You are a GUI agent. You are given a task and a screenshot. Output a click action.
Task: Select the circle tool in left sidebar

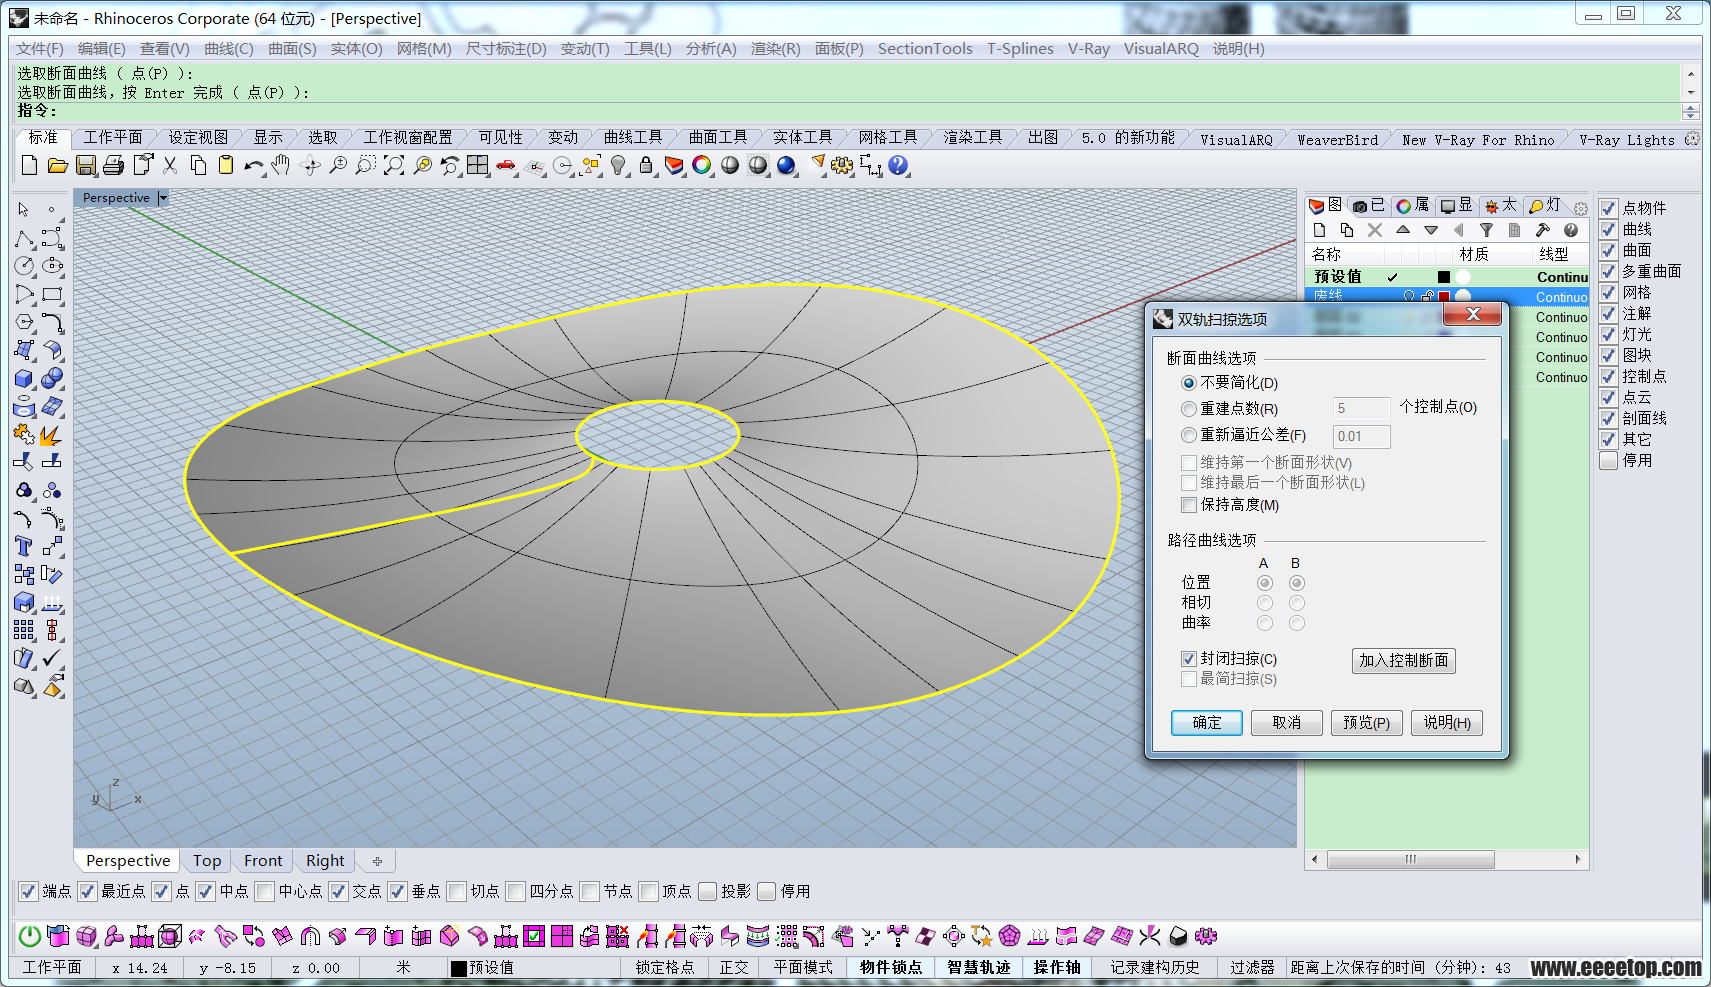point(24,266)
